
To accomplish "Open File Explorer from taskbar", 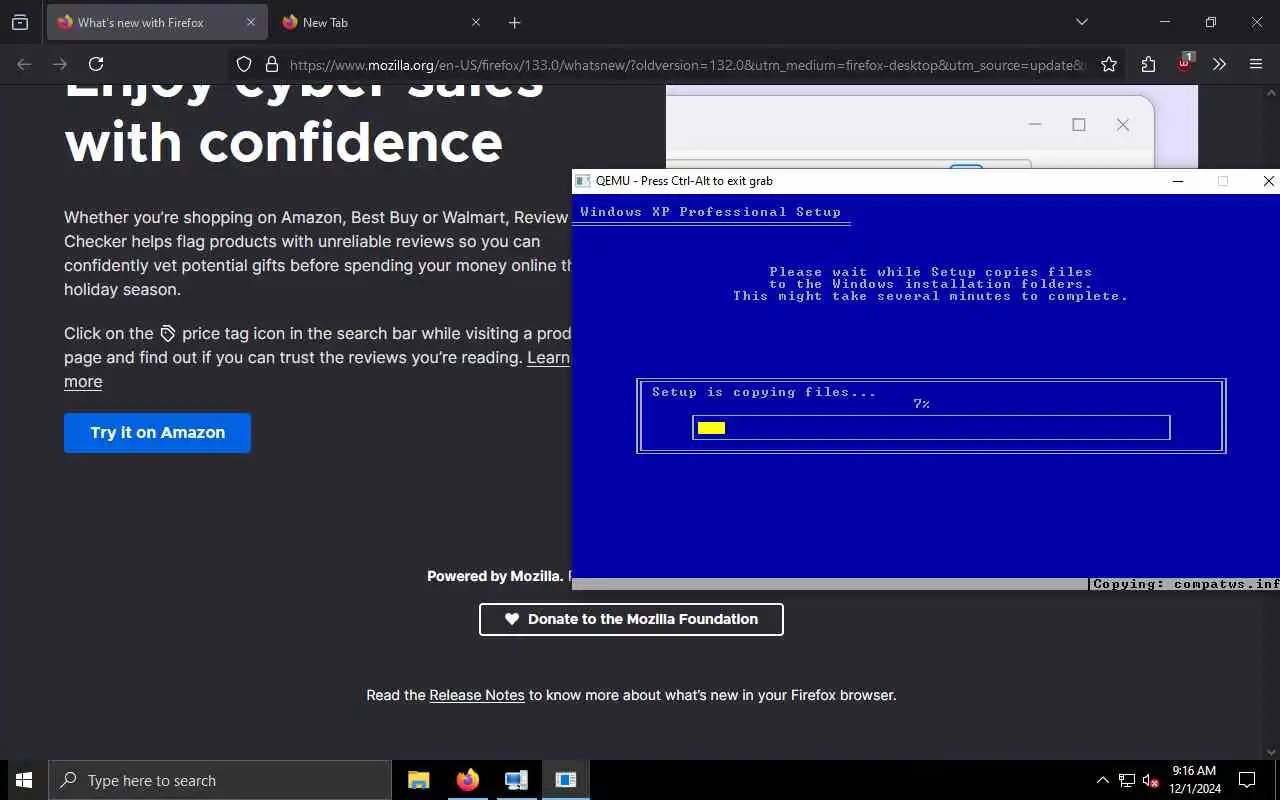I will coord(419,780).
